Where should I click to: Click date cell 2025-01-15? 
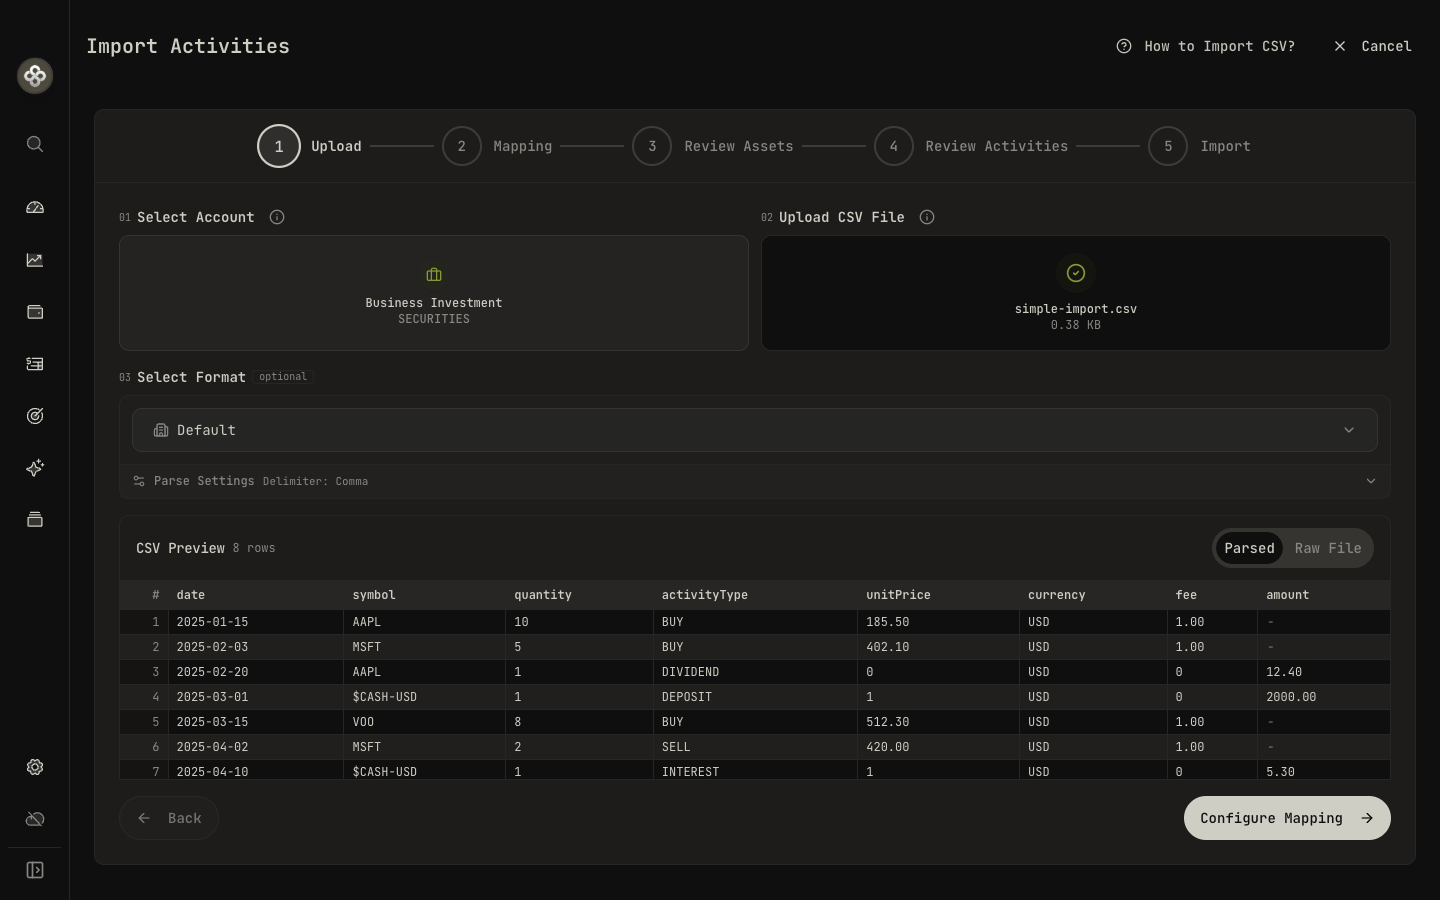coord(256,622)
